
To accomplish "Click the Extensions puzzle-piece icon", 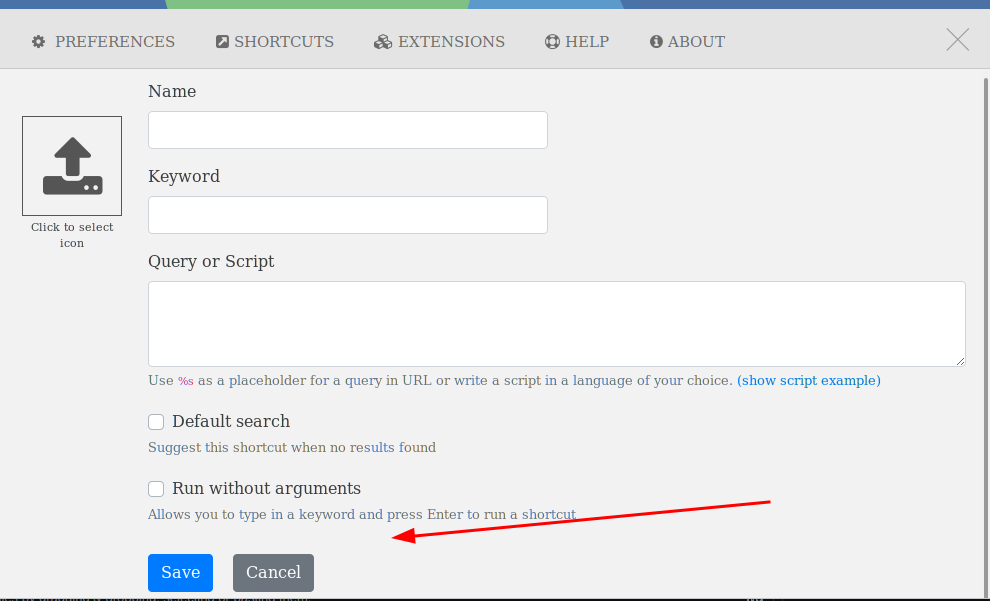I will pos(382,41).
